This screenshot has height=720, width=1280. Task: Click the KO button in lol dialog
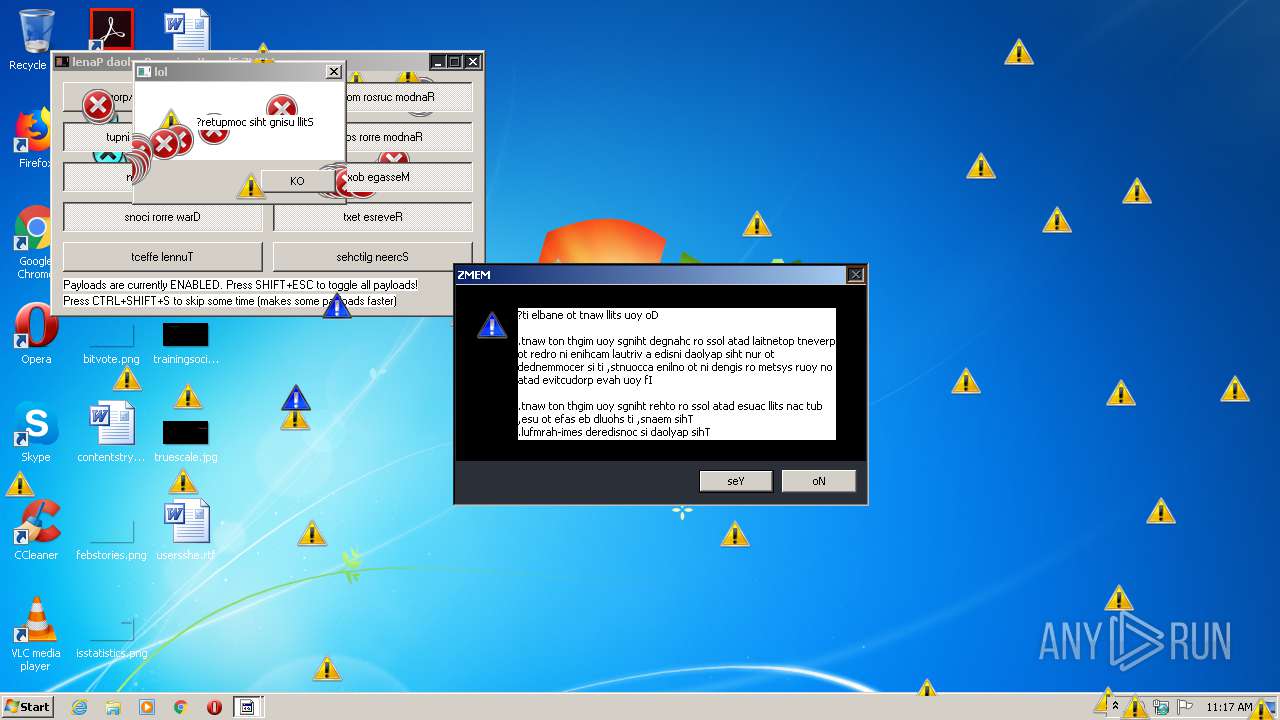[x=297, y=181]
